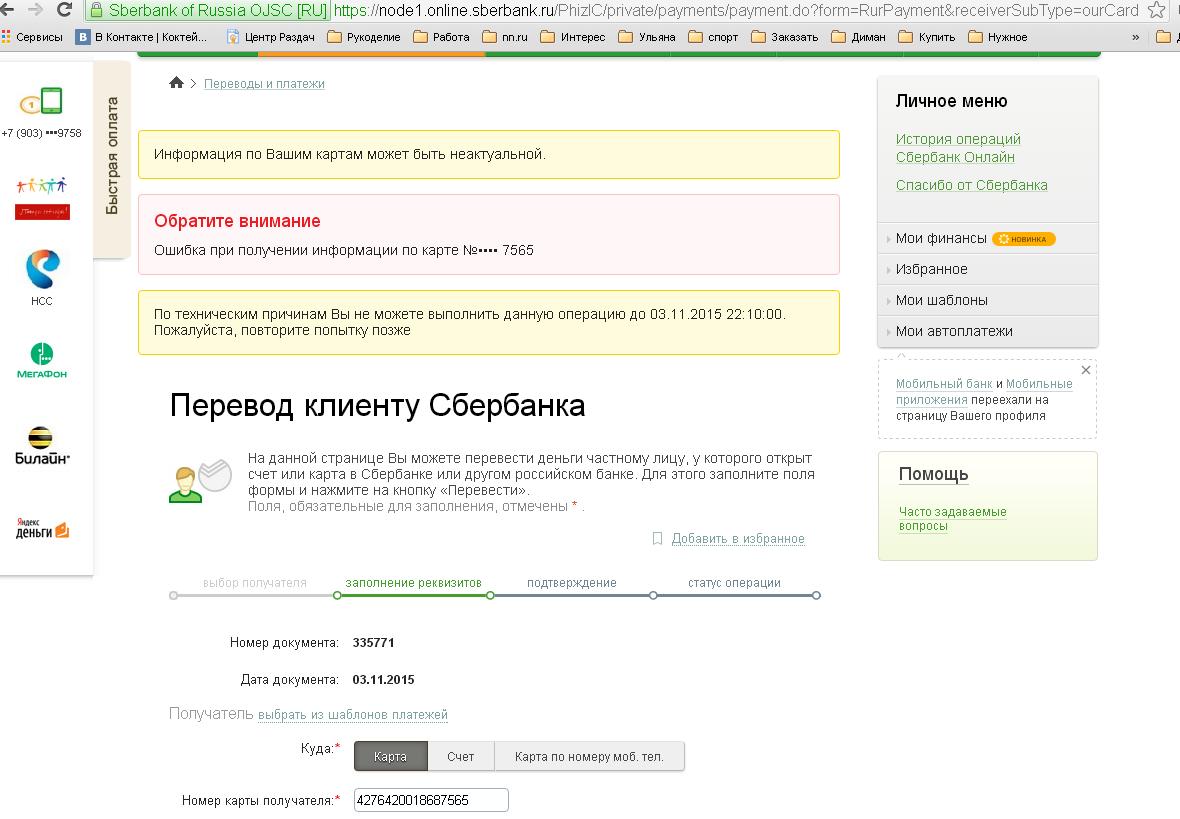Open the Работа bookmarks folder
The image size is (1180, 819).
click(x=442, y=37)
